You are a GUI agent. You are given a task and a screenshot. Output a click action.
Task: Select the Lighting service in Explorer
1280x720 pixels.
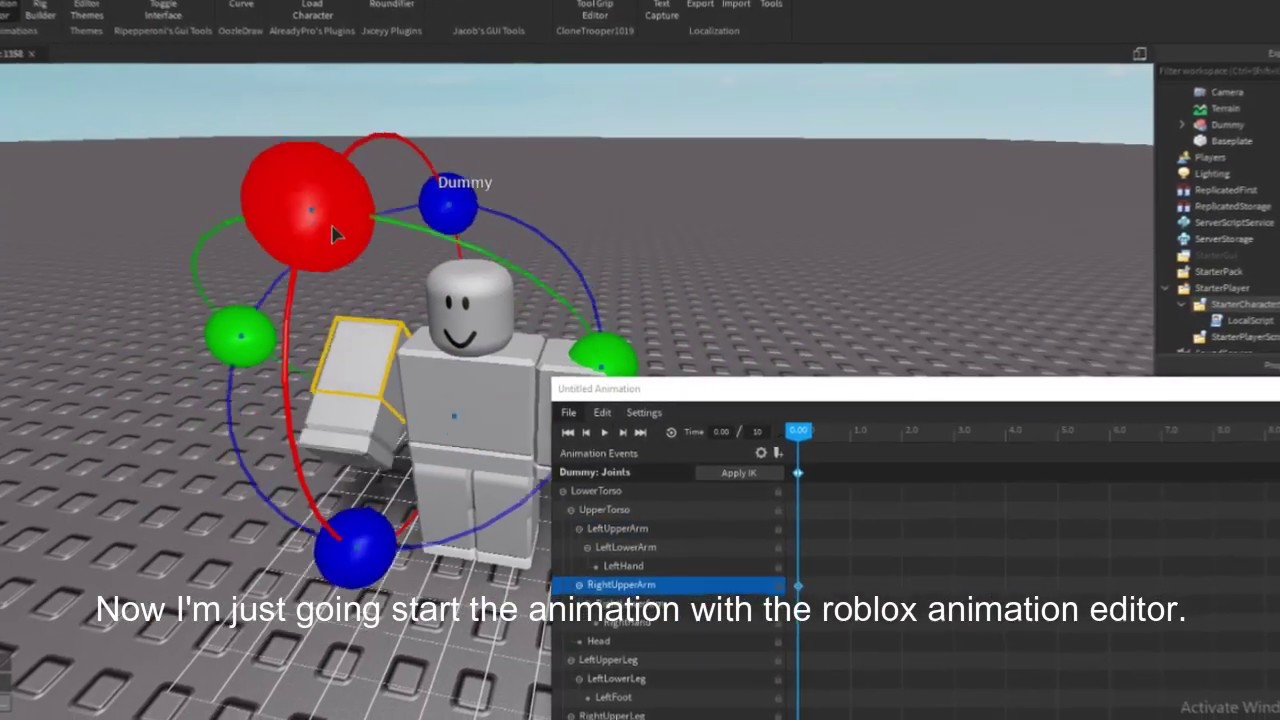(1212, 174)
